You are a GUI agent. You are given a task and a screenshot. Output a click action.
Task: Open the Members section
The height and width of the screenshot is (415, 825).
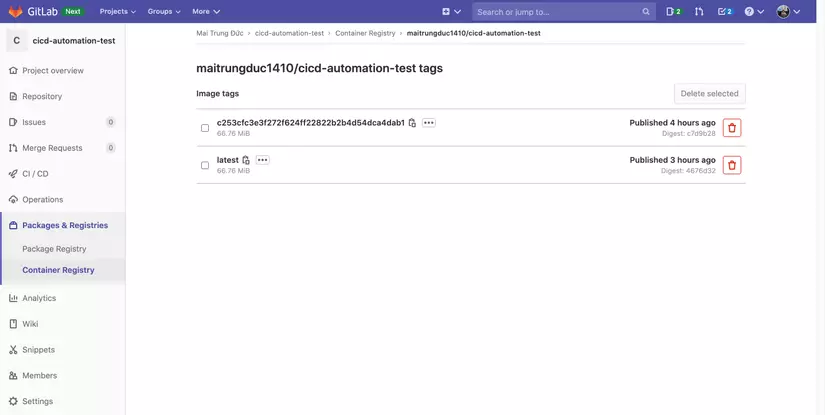pos(39,376)
